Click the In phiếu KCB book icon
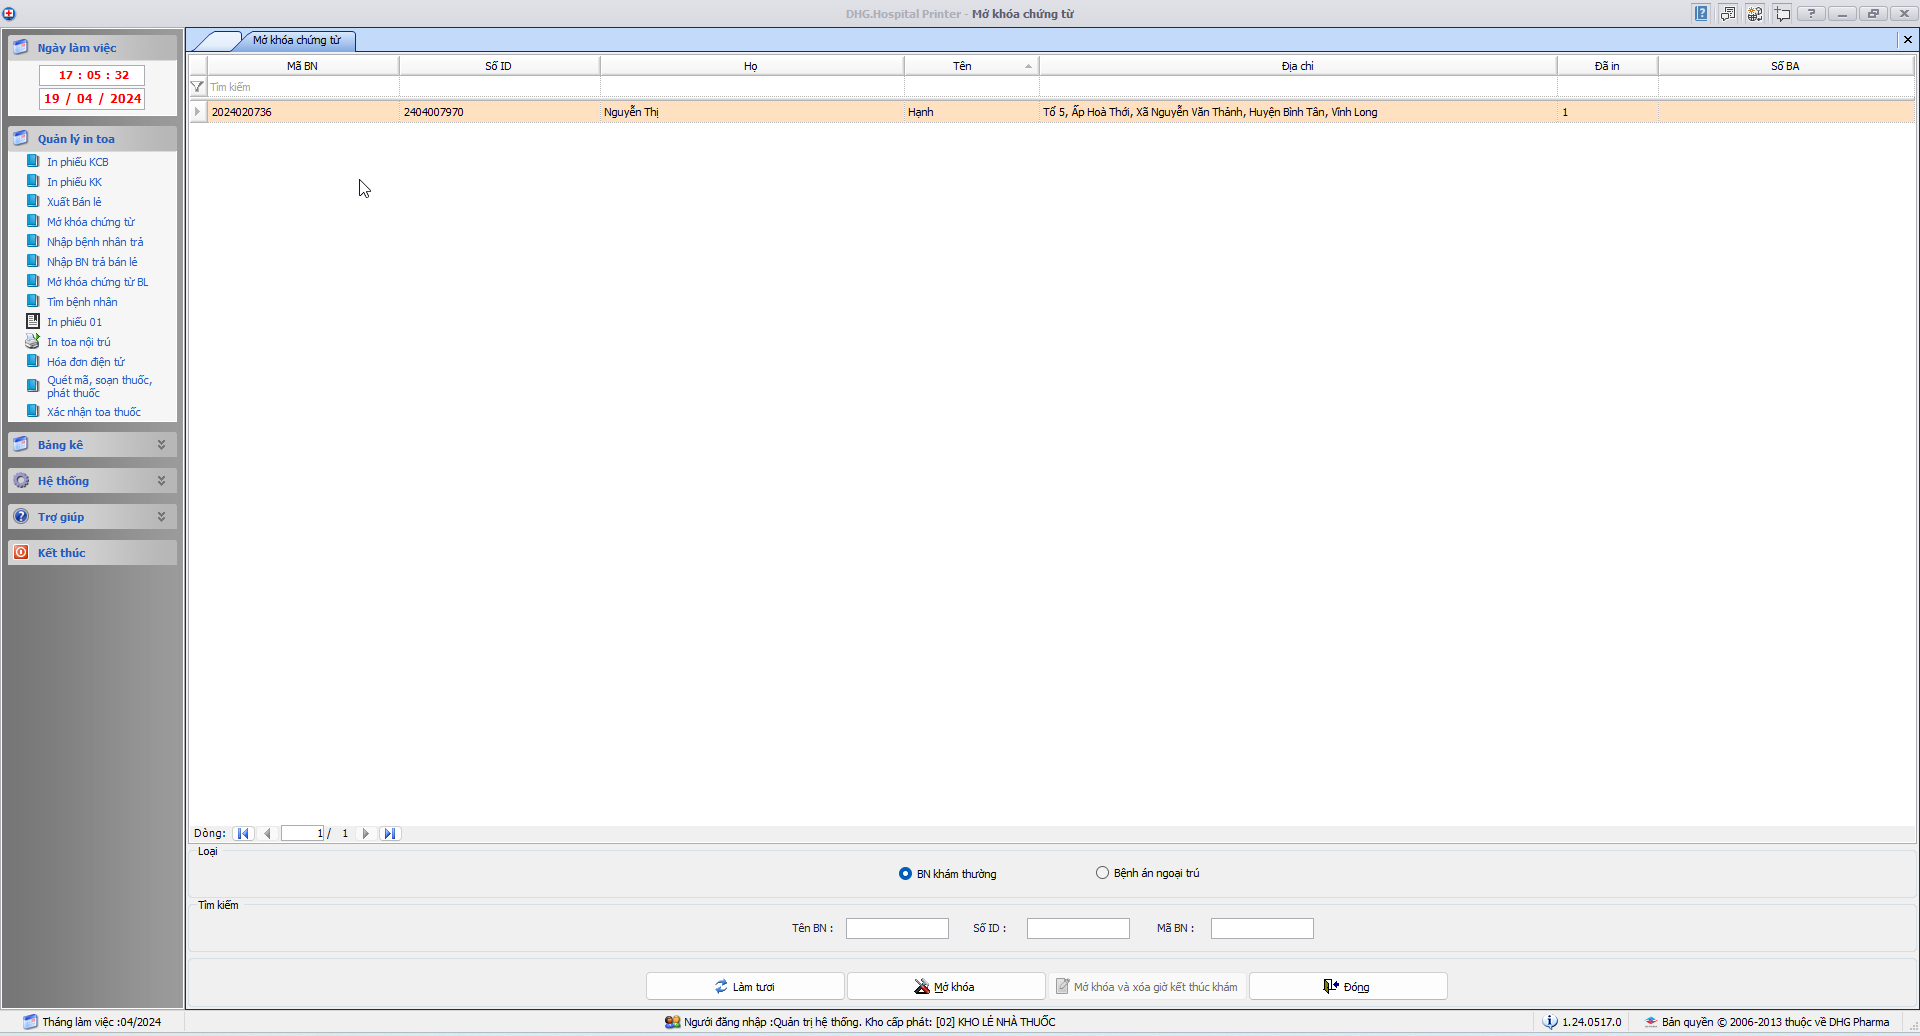 [33, 161]
